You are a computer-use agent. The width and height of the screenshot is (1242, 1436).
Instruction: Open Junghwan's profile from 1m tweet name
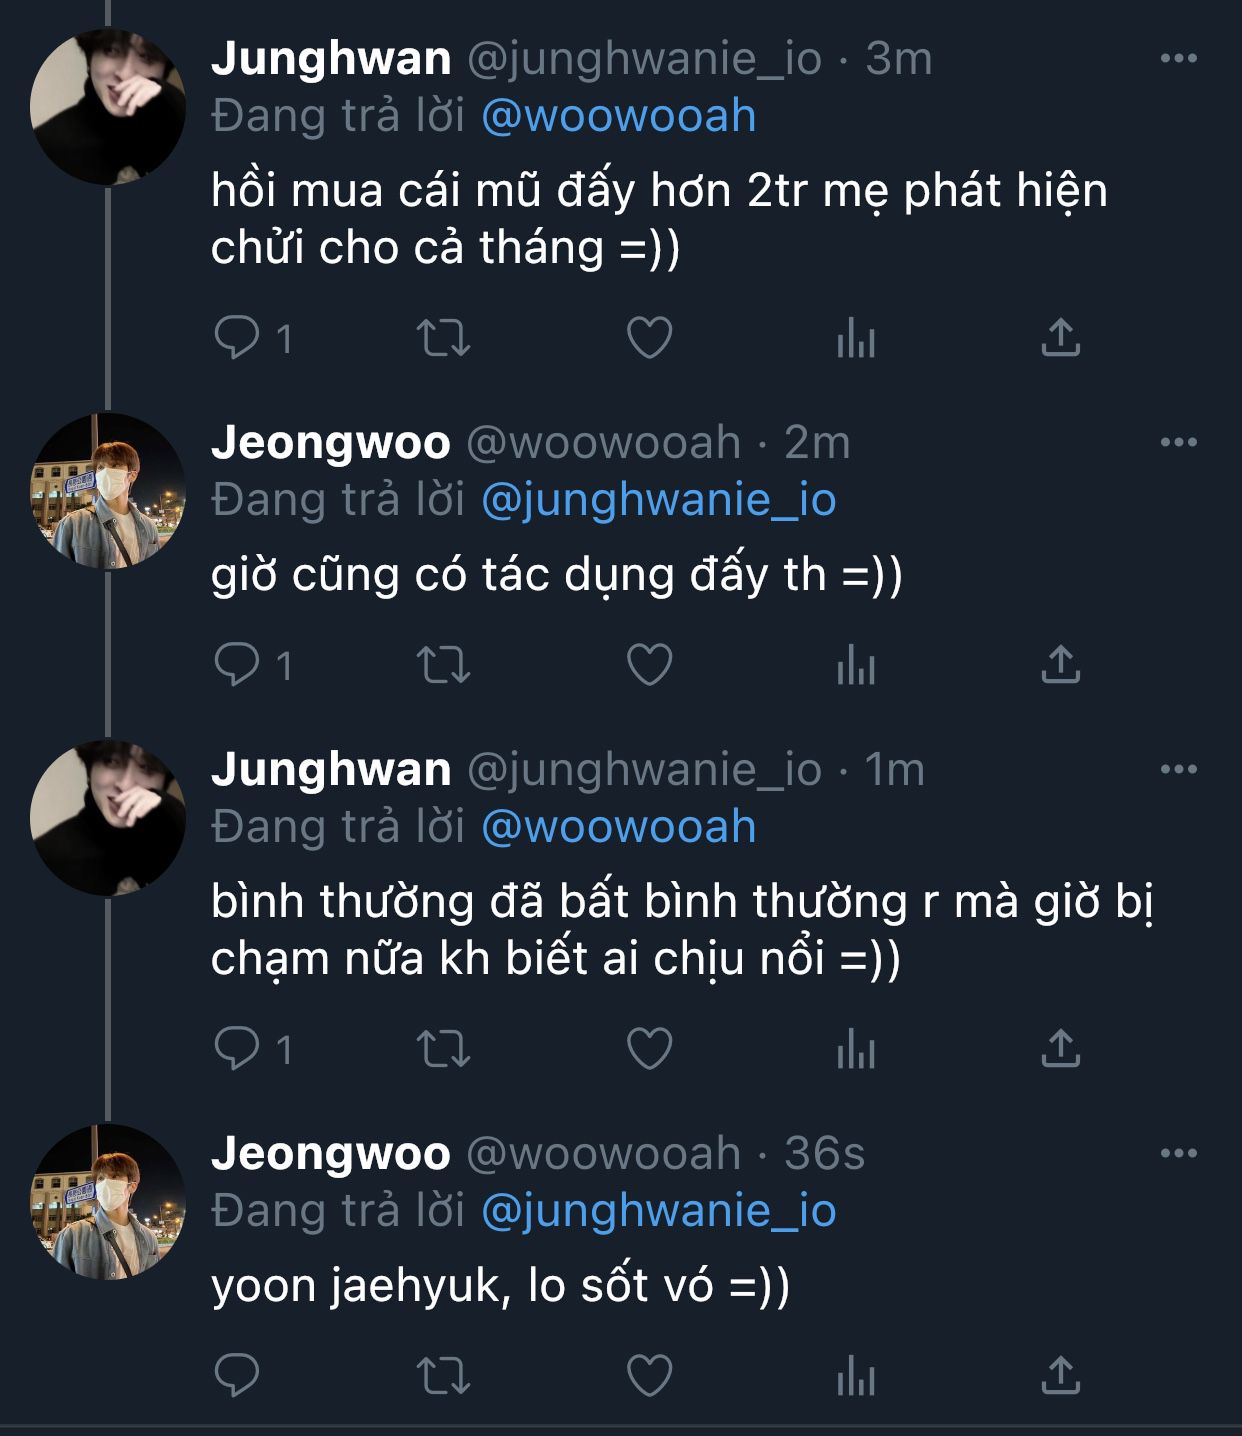pyautogui.click(x=331, y=769)
